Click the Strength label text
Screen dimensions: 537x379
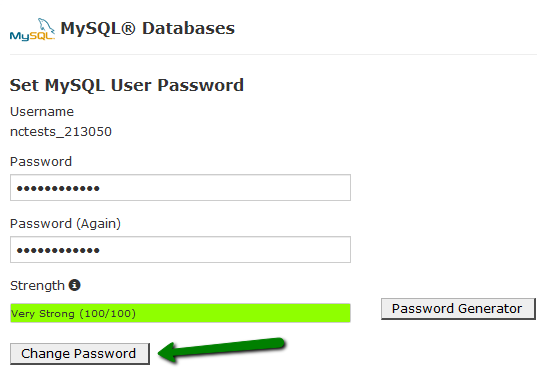(x=37, y=286)
